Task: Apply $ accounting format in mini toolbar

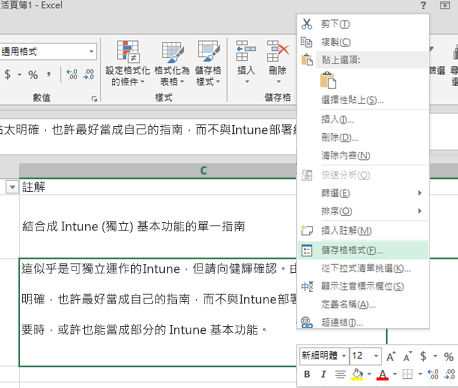Action: tap(423, 356)
